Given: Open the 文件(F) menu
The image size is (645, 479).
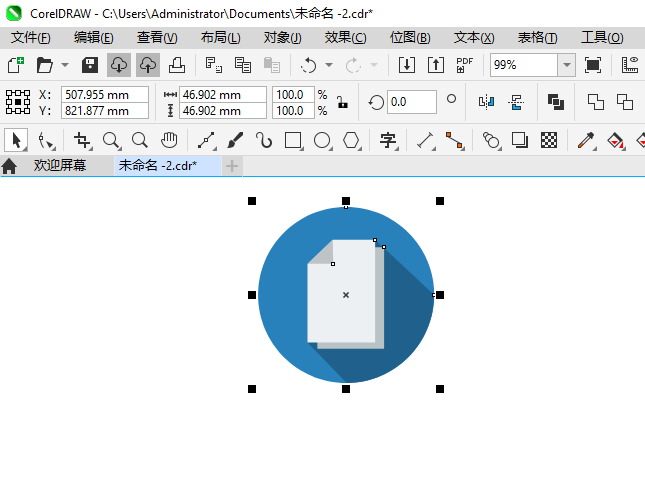Looking at the screenshot, I should tap(30, 38).
